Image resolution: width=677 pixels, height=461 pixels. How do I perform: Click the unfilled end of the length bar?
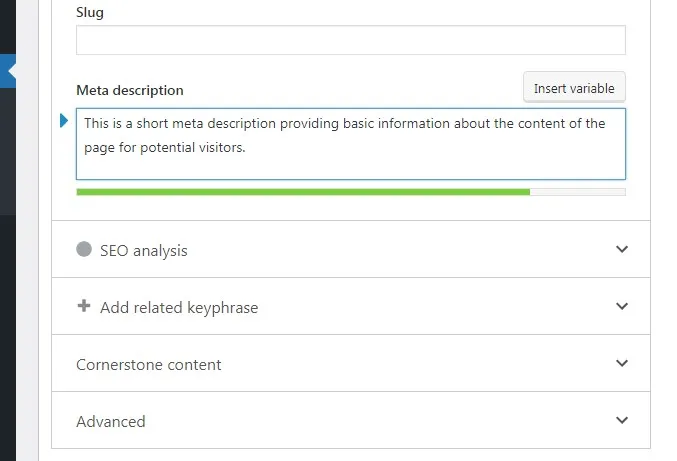(x=578, y=192)
